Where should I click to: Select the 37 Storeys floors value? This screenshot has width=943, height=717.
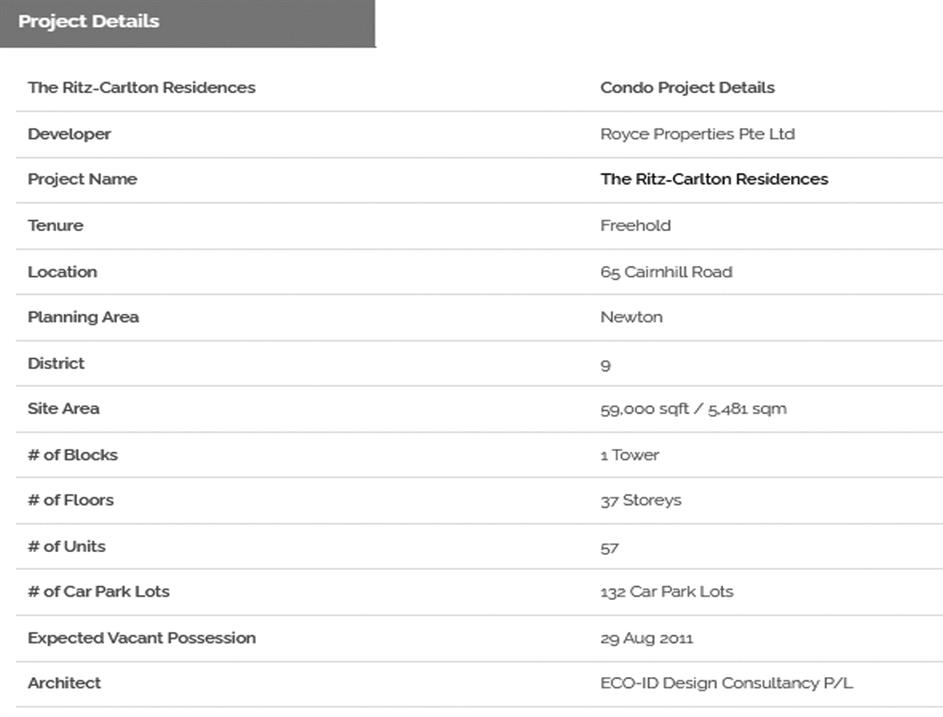[x=640, y=500]
